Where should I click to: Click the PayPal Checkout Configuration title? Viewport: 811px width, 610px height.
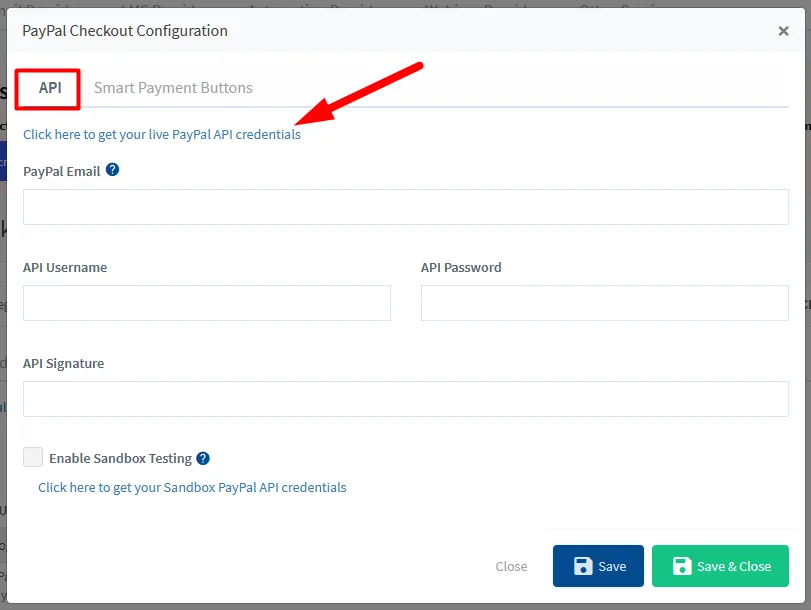[125, 31]
